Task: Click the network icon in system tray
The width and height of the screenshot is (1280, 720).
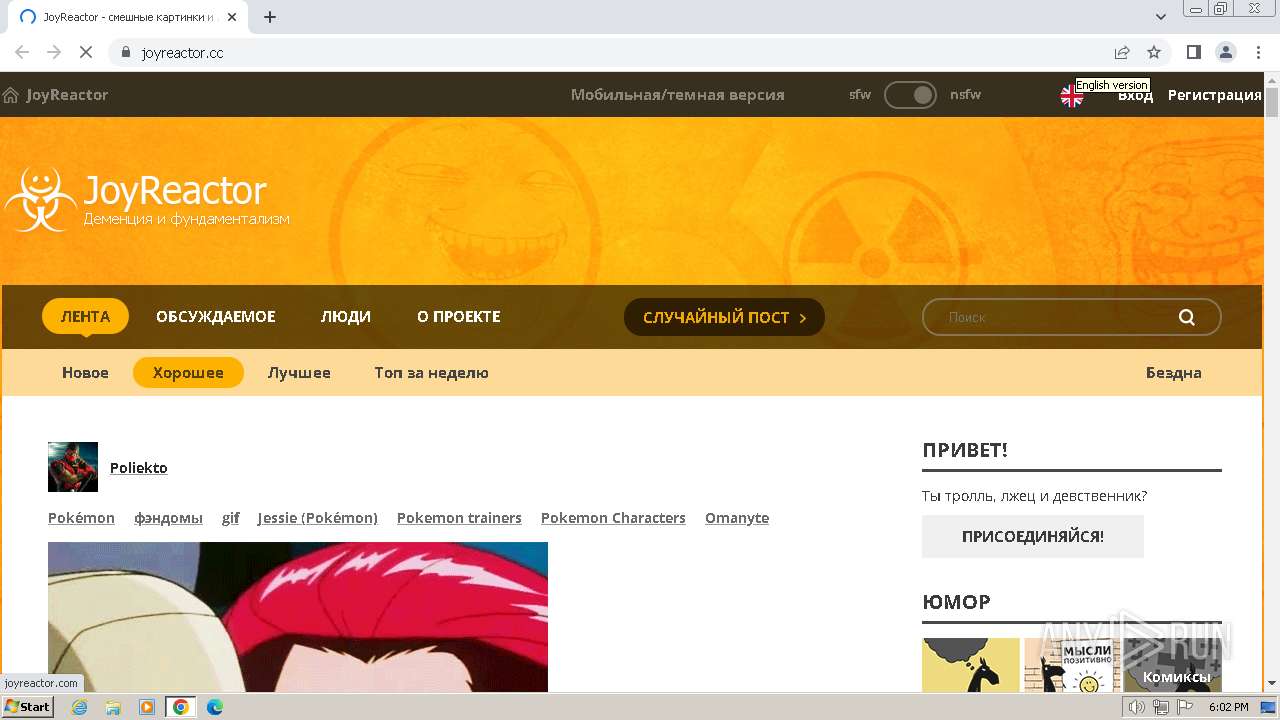Action: (x=1161, y=707)
